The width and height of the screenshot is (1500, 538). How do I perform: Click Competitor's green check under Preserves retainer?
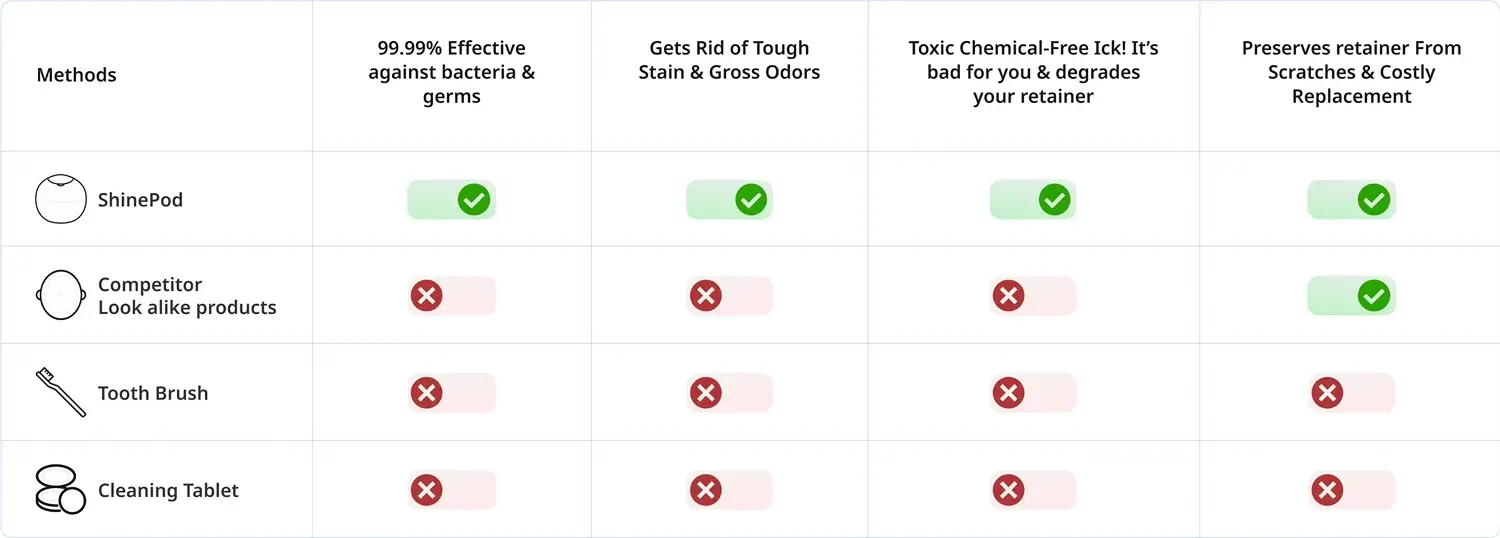click(x=1374, y=296)
